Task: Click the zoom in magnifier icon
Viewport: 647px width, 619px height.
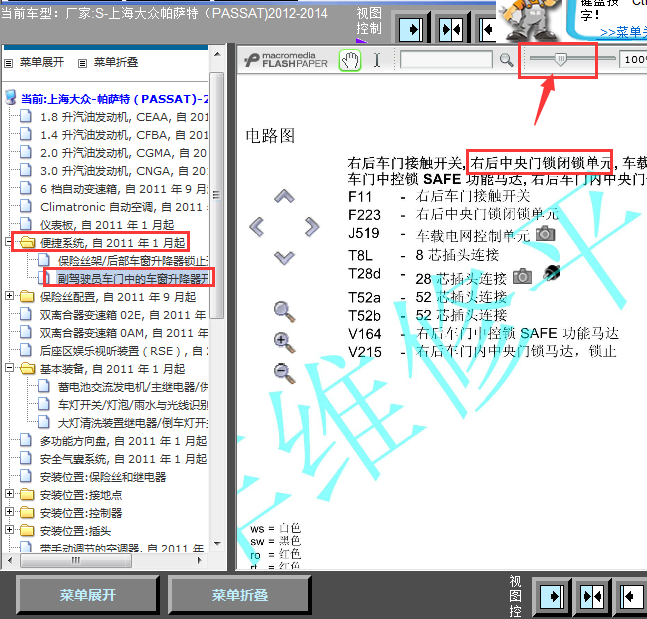Action: [285, 343]
